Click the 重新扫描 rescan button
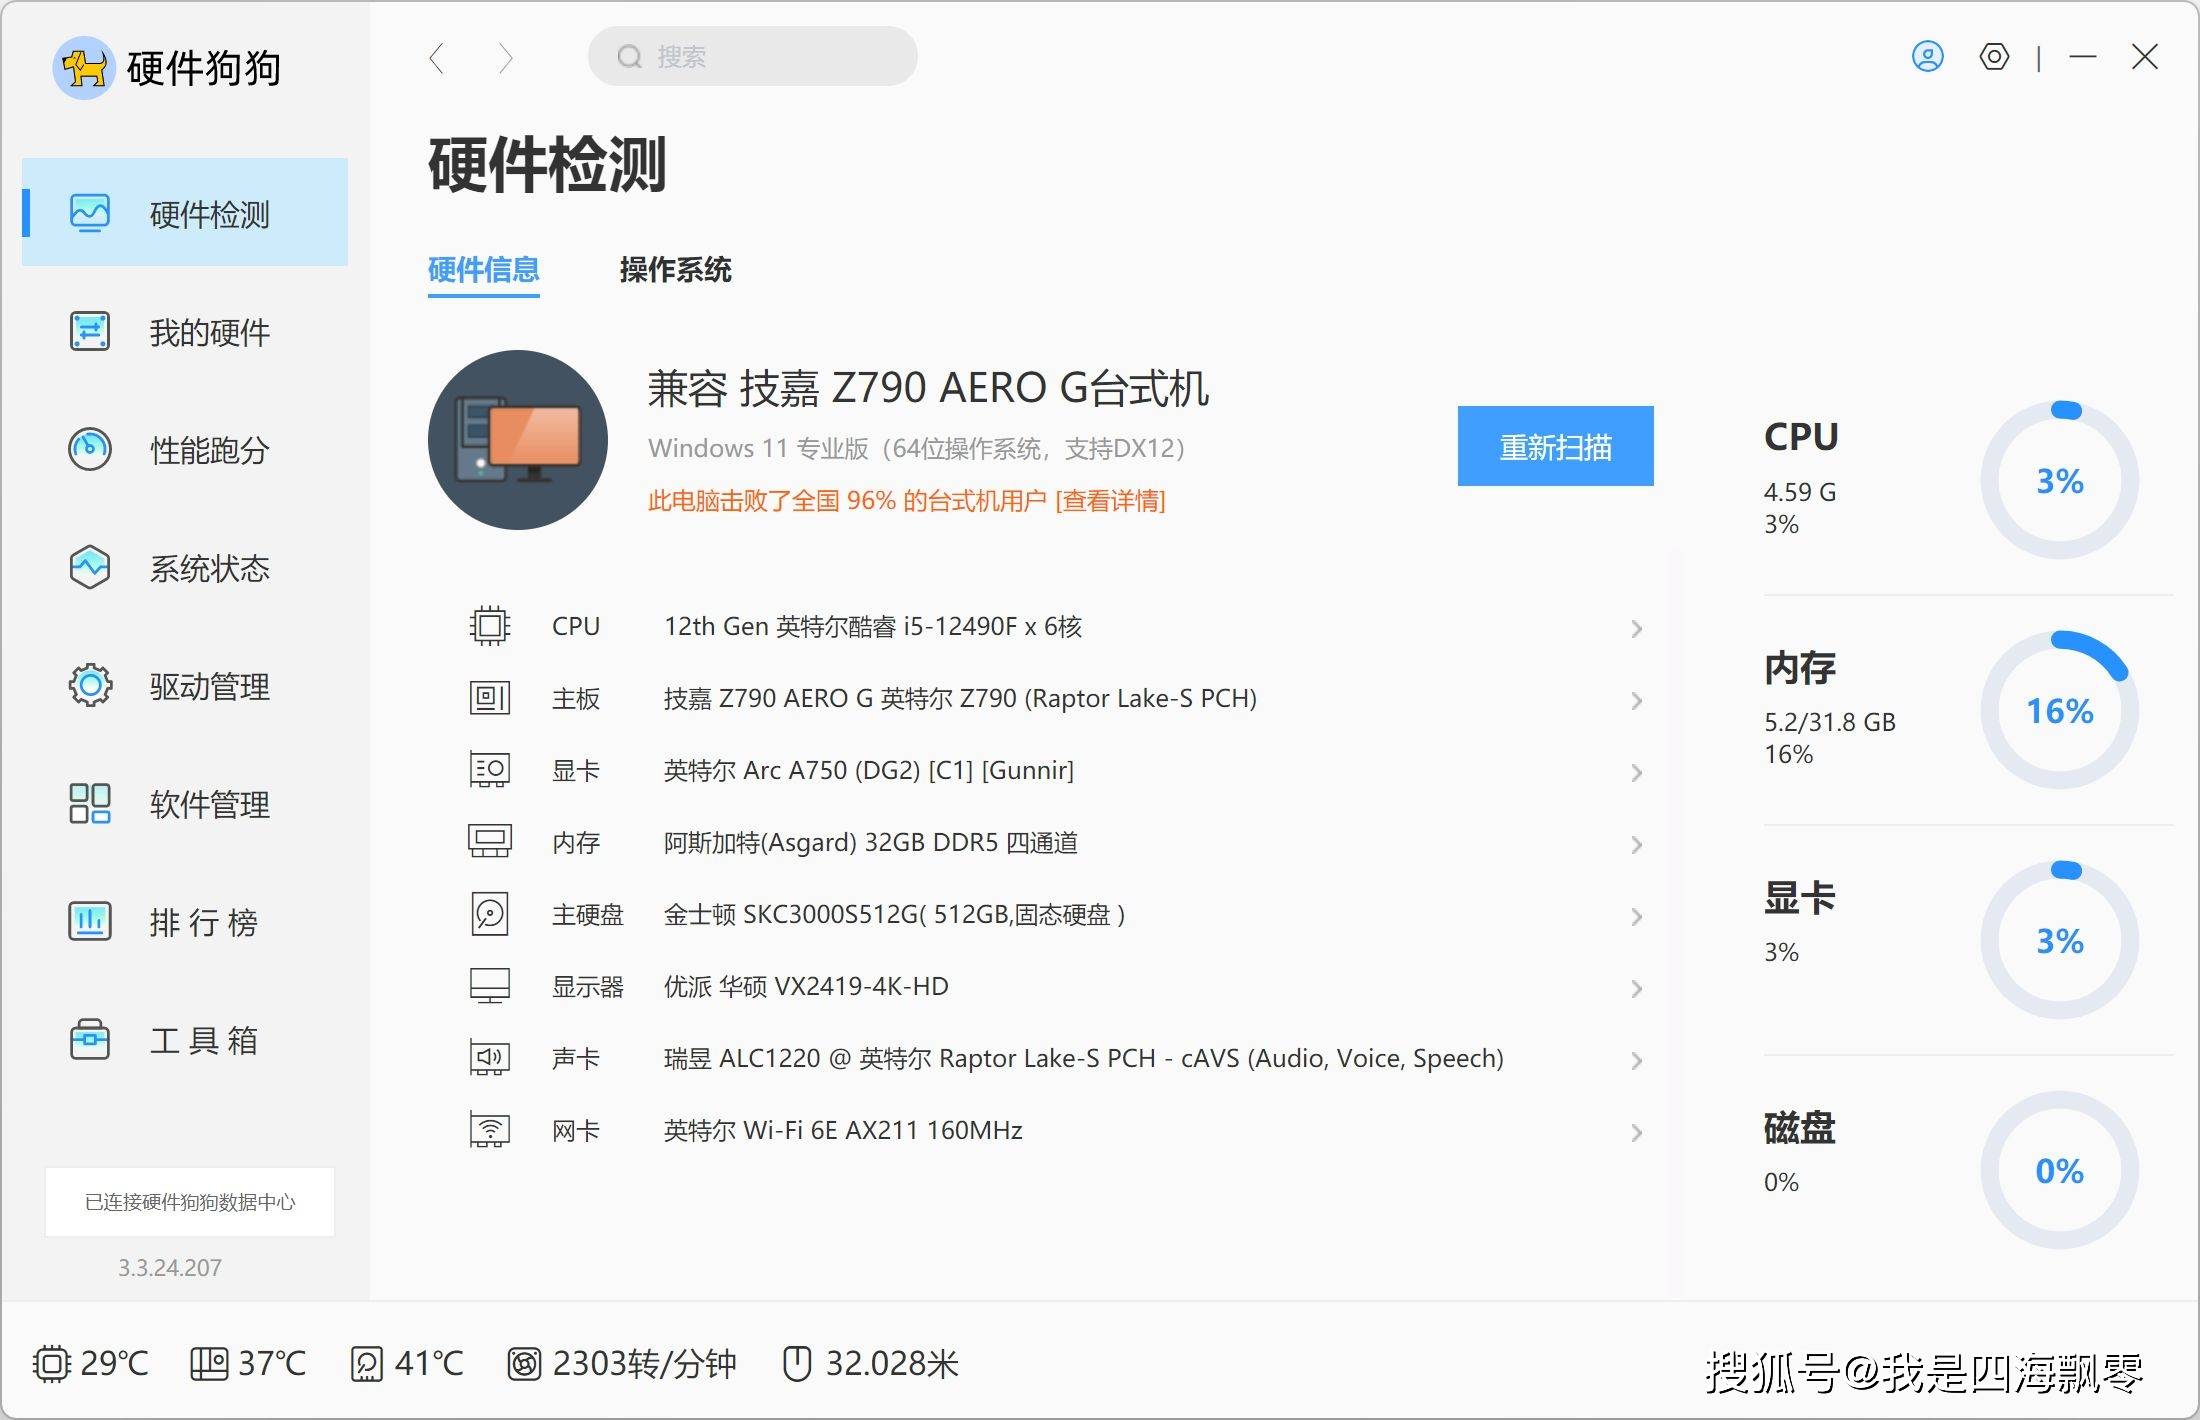Screen dimensions: 2200x1420 [1555, 446]
